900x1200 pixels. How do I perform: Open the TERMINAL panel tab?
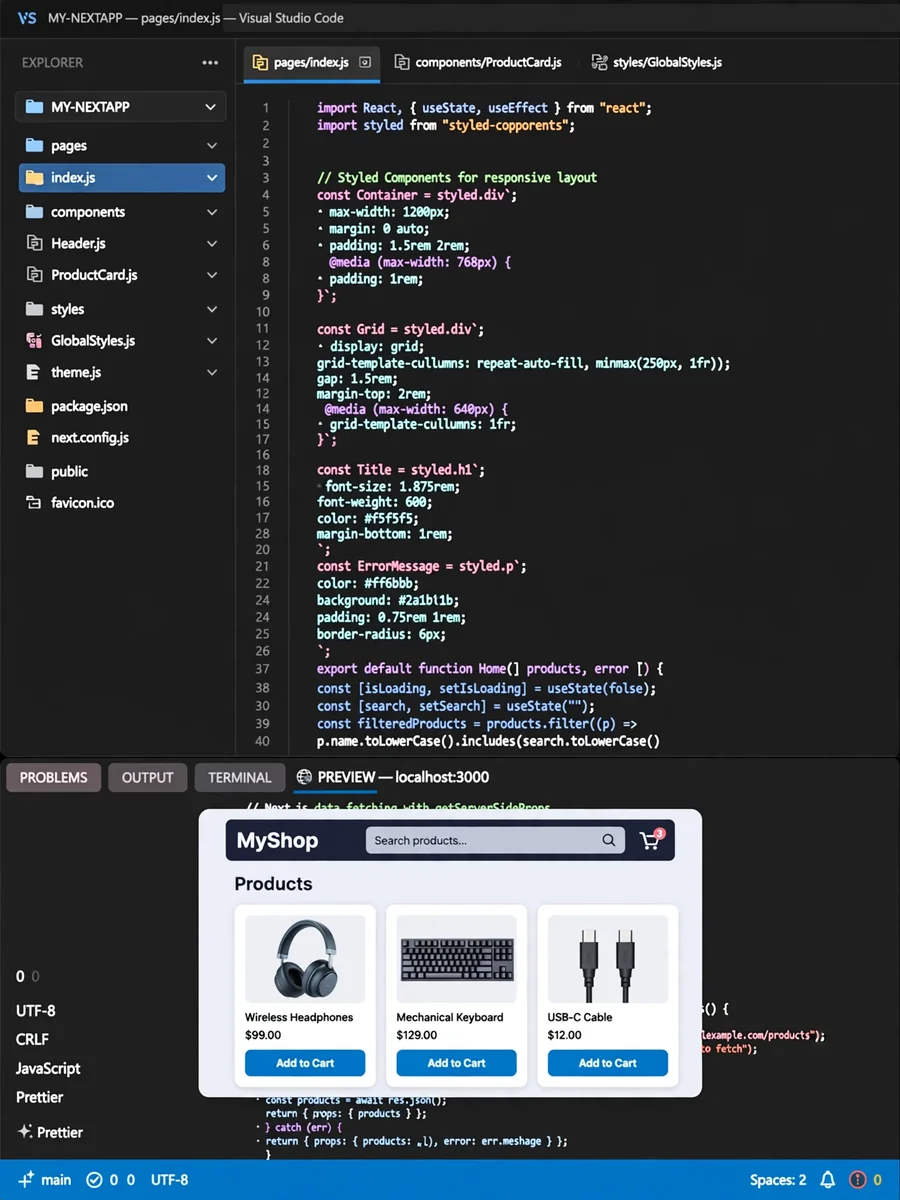pos(239,777)
